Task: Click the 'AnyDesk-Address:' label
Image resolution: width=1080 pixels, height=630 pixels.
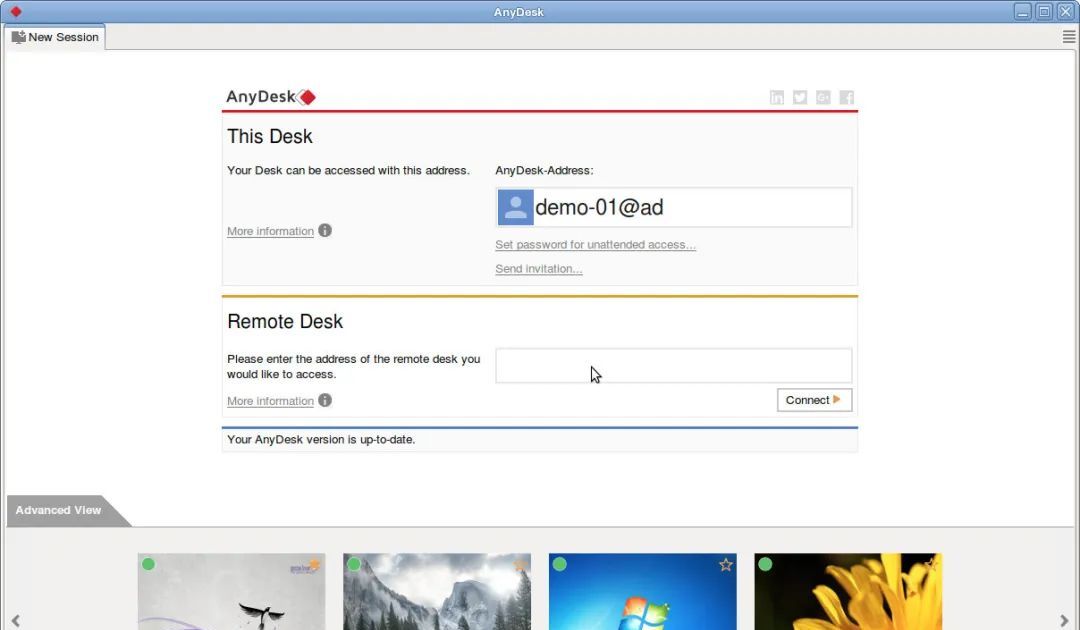Action: point(544,170)
